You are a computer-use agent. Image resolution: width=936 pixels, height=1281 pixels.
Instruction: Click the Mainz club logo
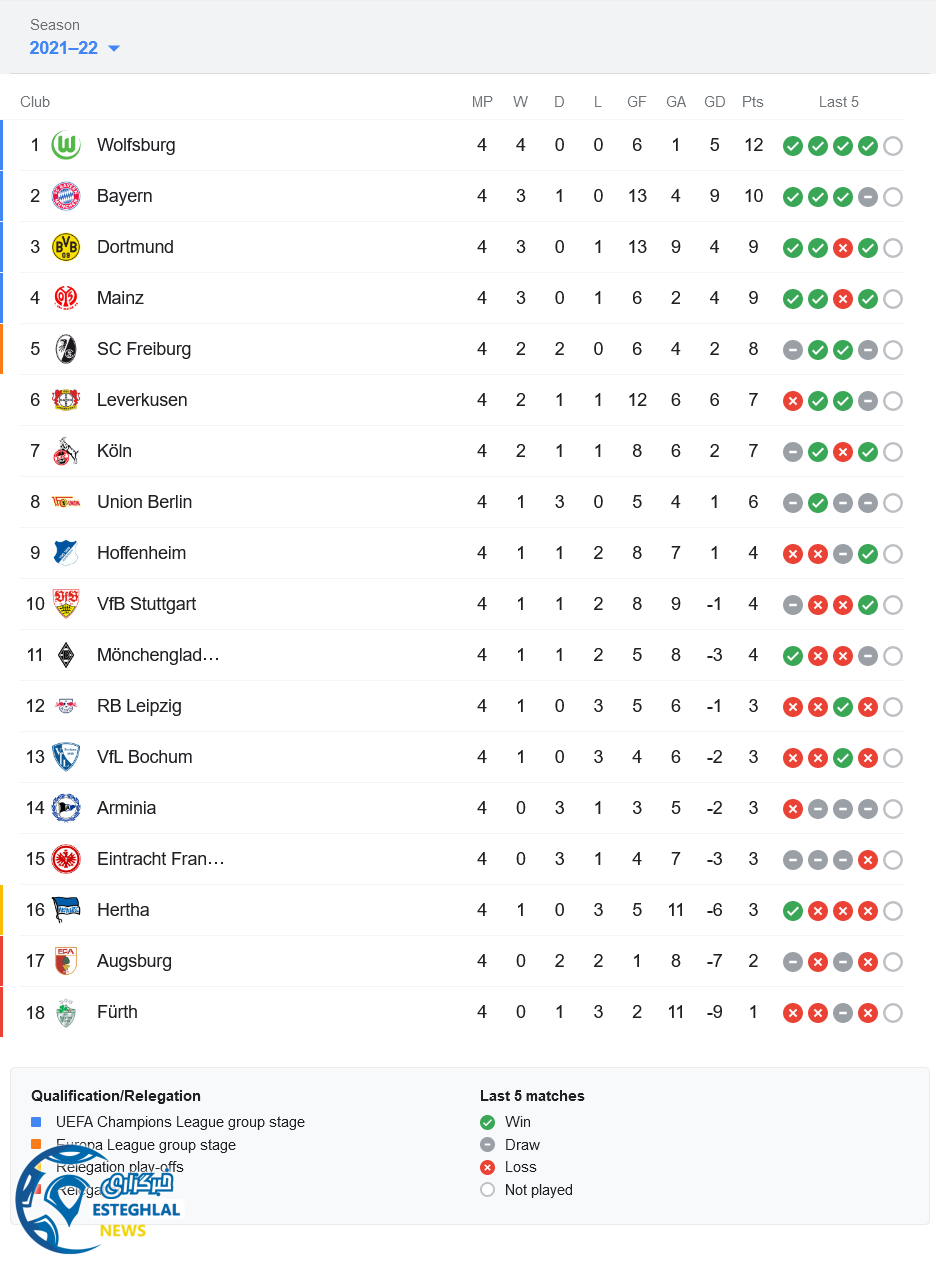point(66,298)
